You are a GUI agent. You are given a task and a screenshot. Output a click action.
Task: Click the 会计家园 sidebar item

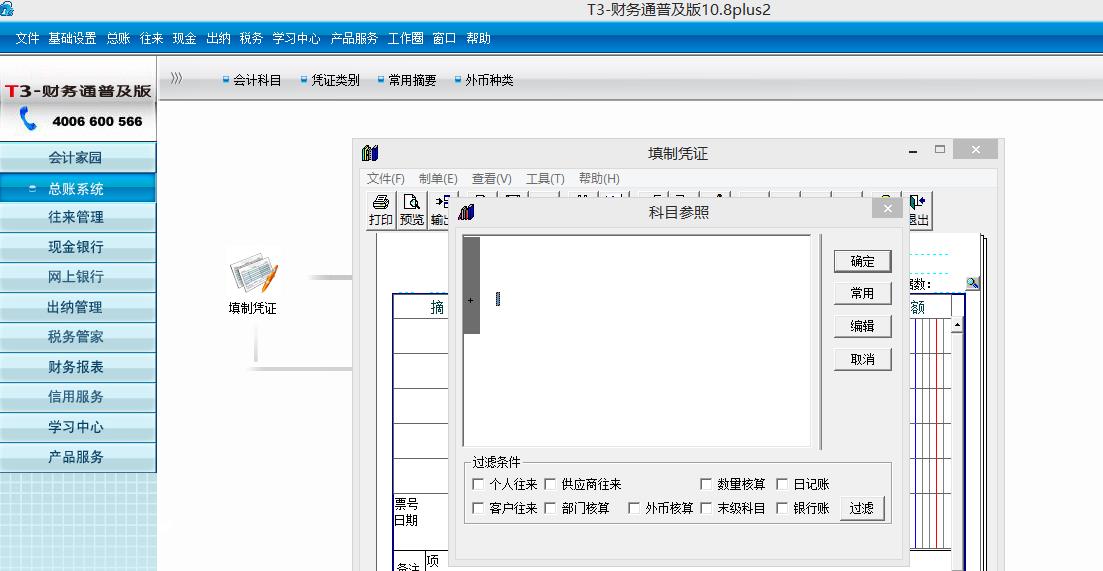click(x=77, y=158)
